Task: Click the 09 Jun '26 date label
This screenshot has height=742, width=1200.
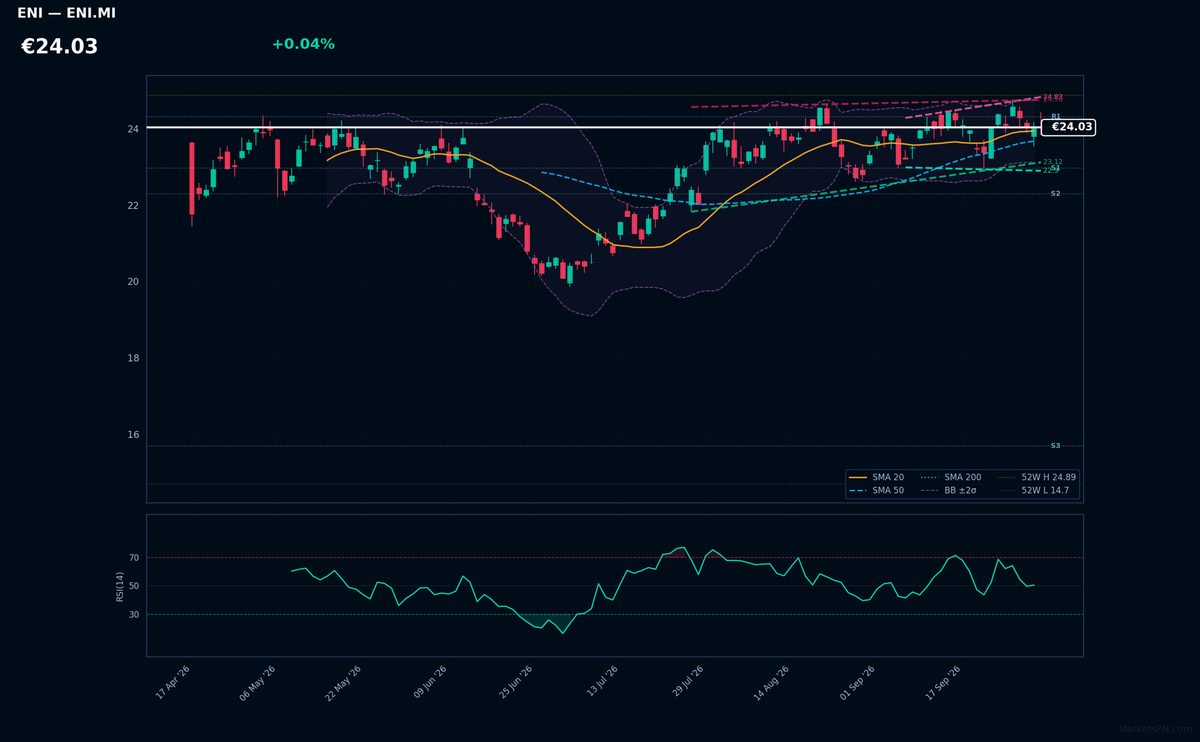Action: [432, 683]
